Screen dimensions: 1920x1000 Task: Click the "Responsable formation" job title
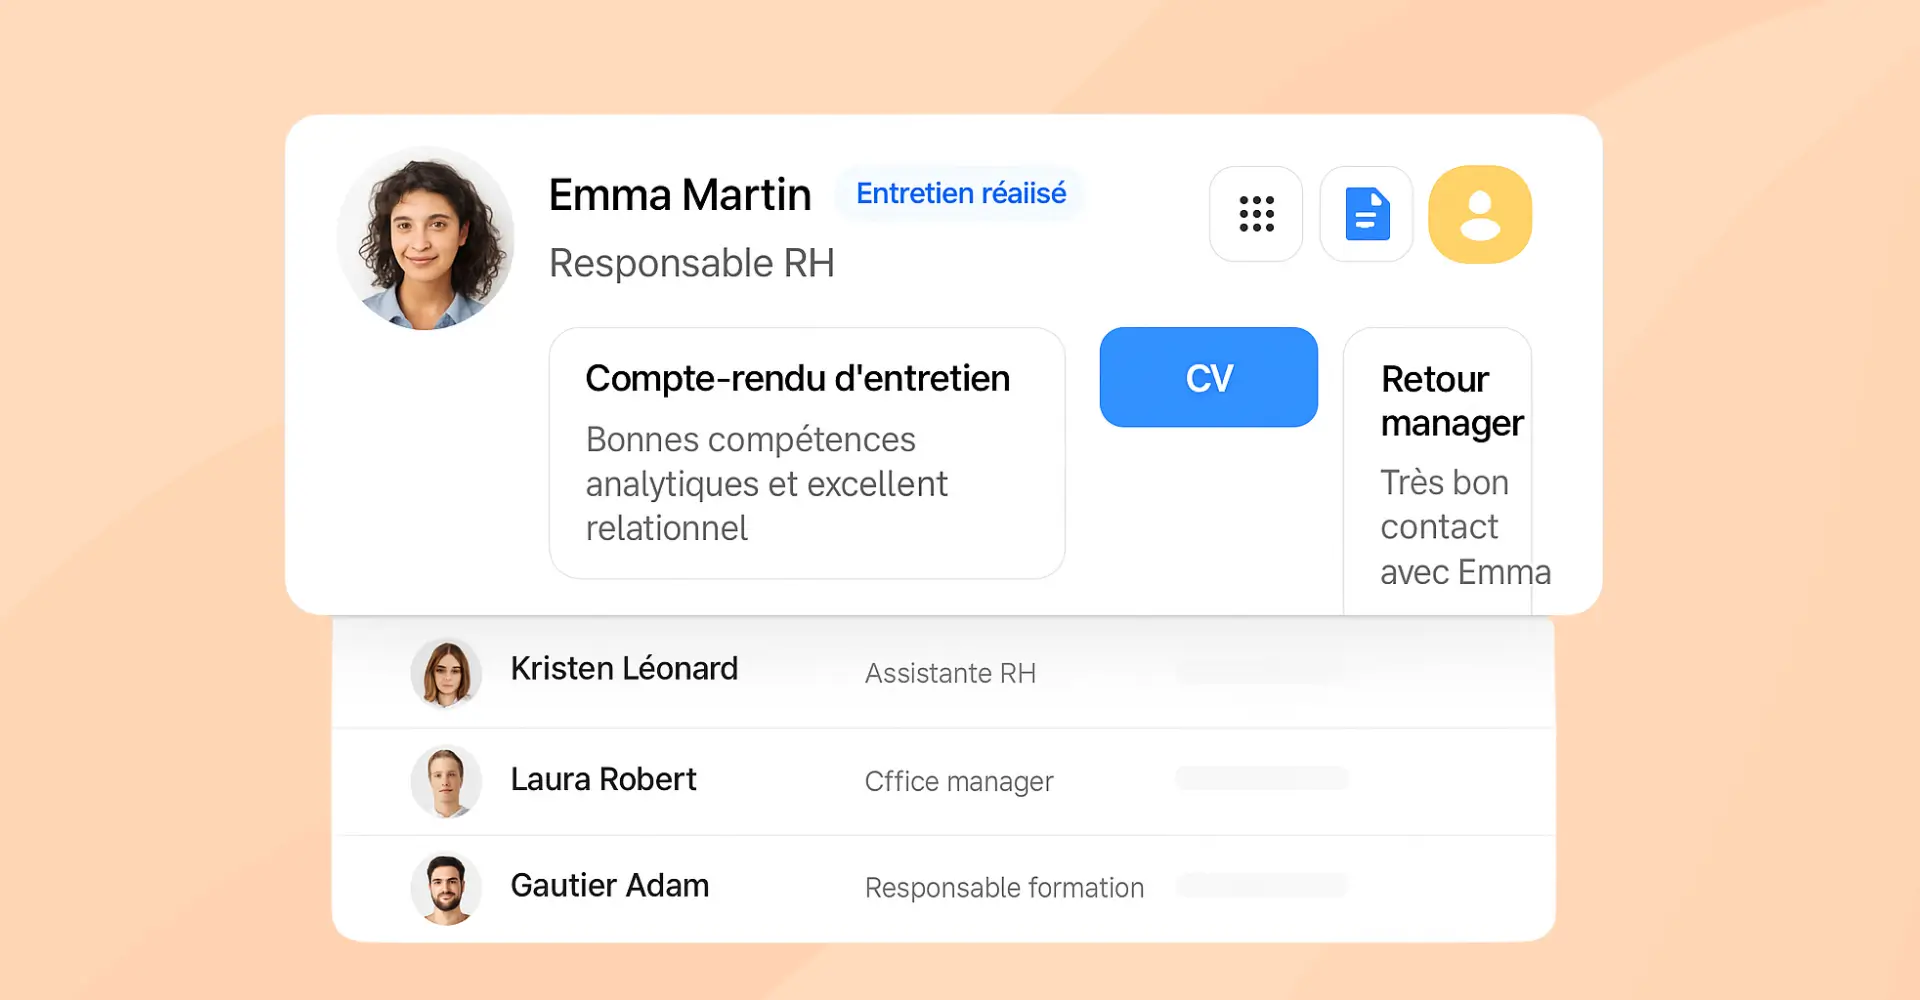(1004, 888)
